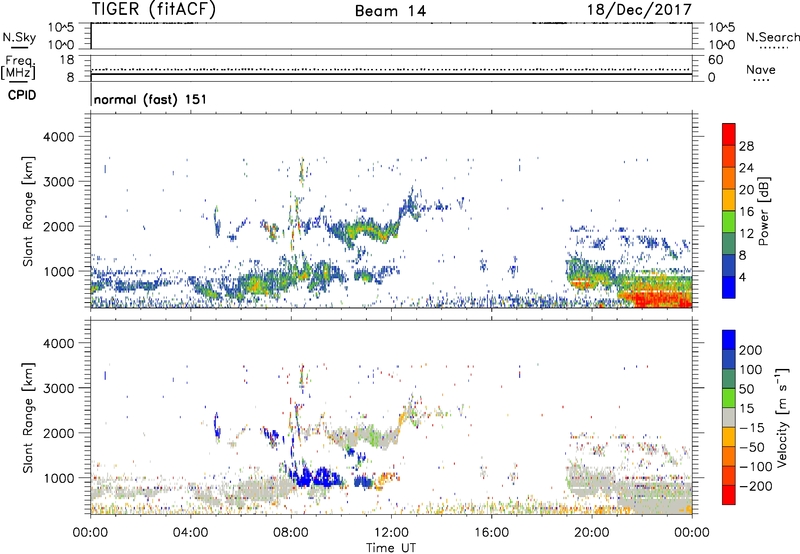The width and height of the screenshot is (800, 554).
Task: Click the "-15" label on the velocity colorbar
Action: [753, 428]
